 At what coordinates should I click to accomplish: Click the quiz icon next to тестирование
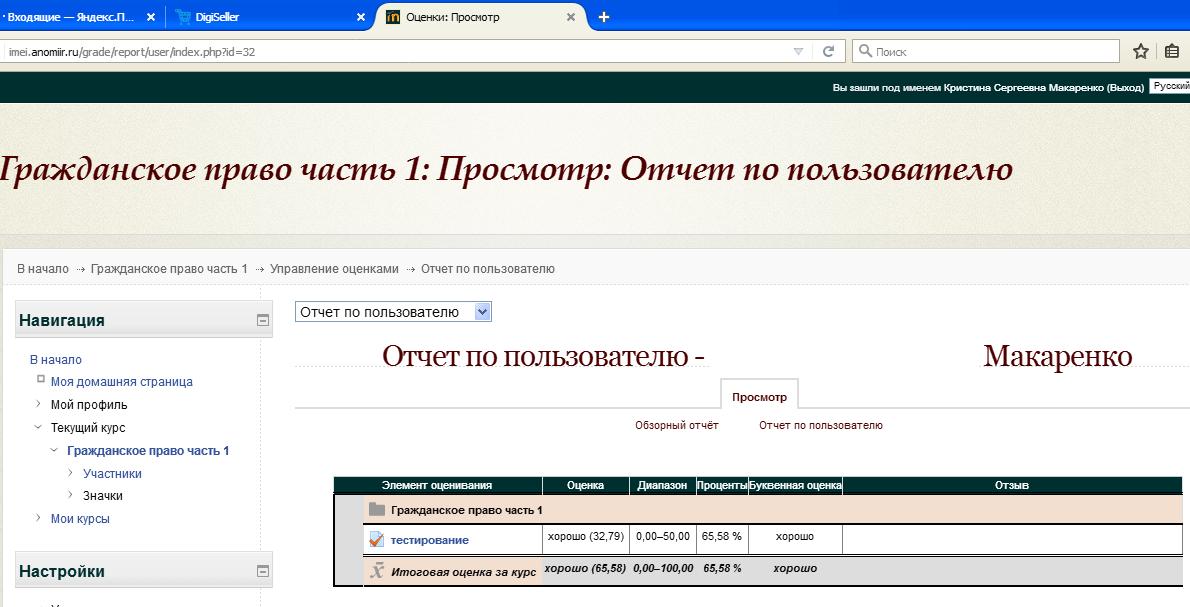(x=376, y=540)
